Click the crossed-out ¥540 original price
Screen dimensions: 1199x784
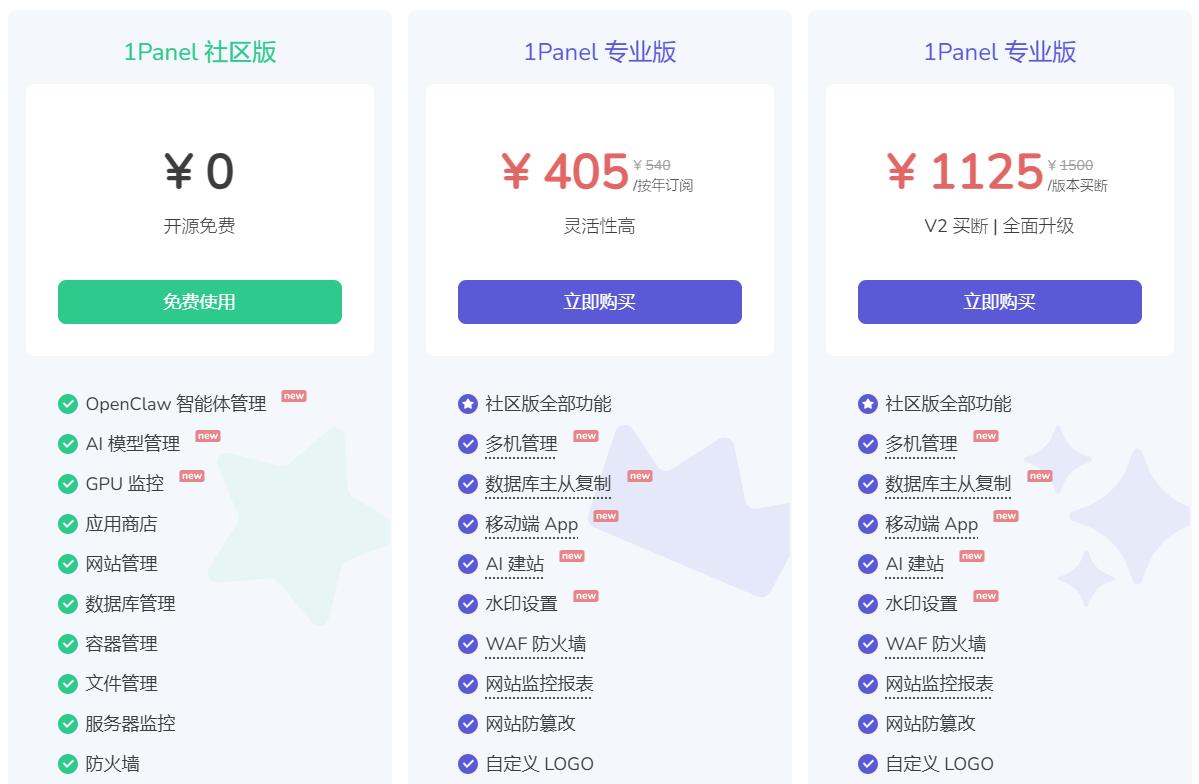click(652, 166)
